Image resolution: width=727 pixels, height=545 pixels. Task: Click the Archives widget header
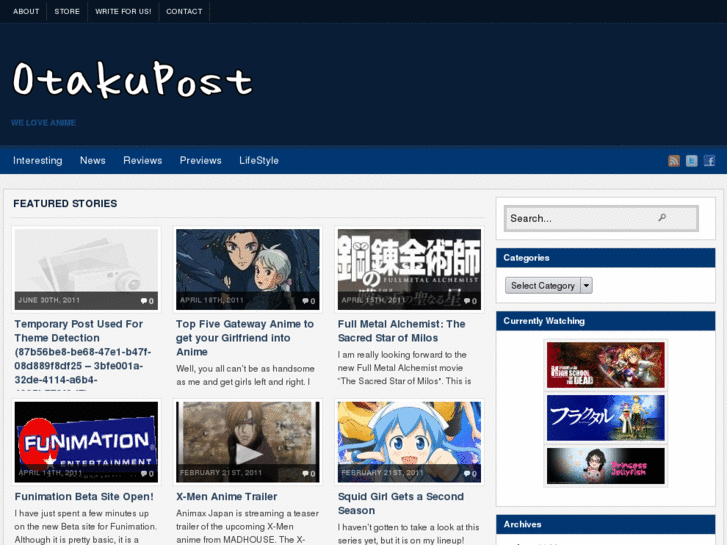[x=606, y=524]
